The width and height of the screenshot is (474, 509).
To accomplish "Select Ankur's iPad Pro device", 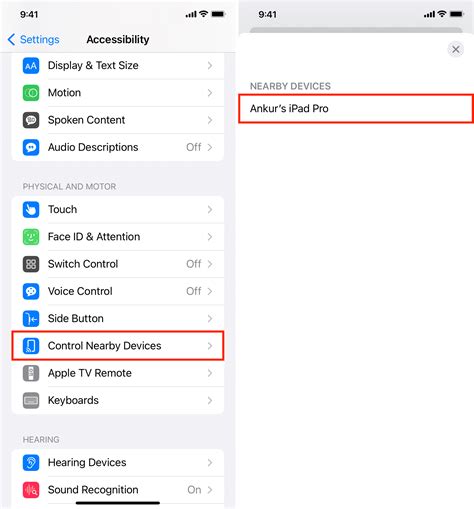I will [x=356, y=109].
